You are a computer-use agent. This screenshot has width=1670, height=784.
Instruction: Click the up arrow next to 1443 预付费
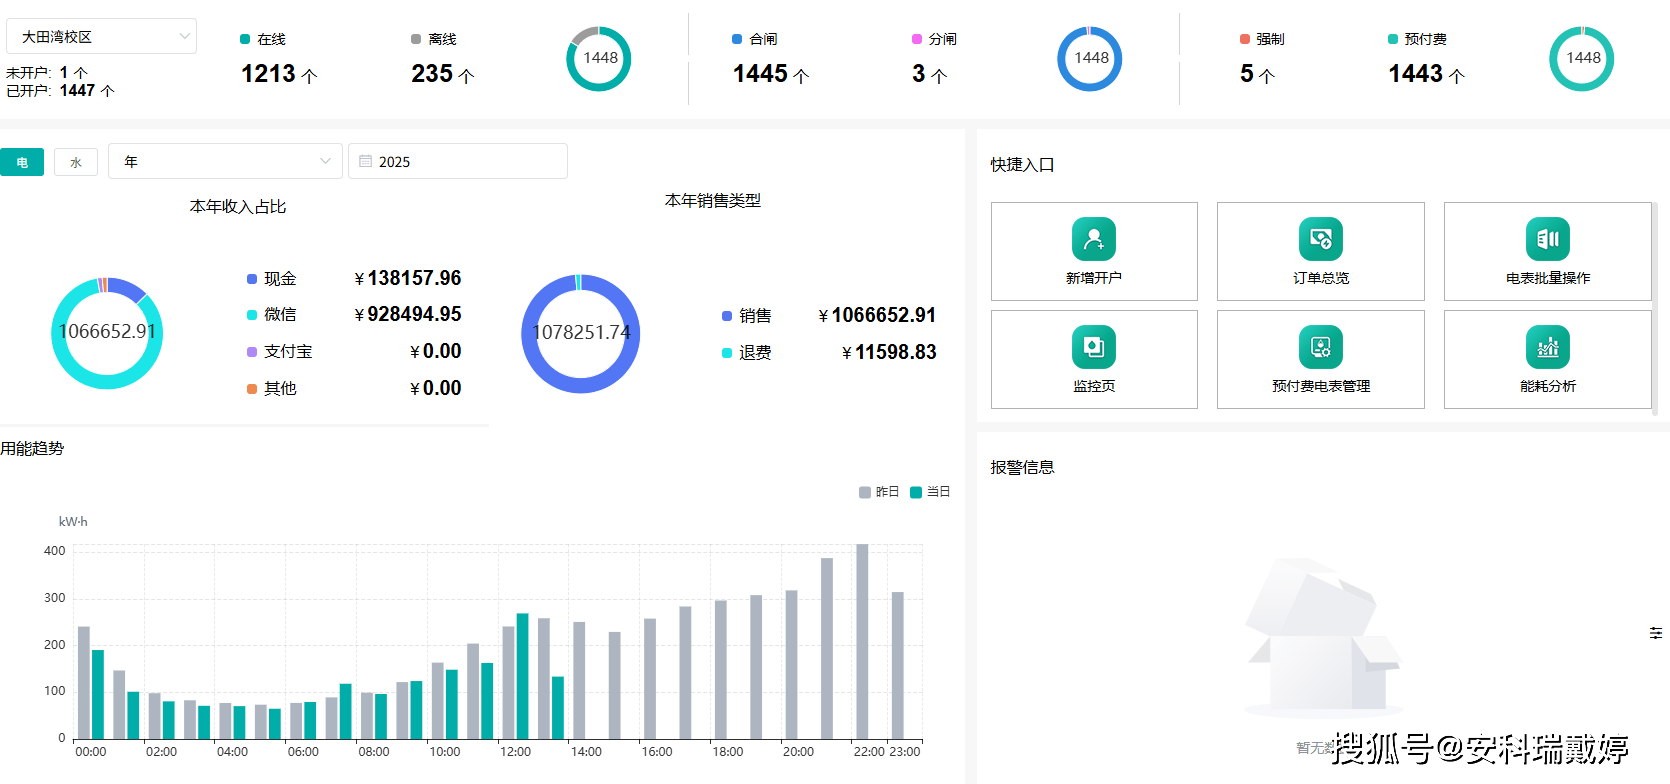pyautogui.click(x=1456, y=75)
